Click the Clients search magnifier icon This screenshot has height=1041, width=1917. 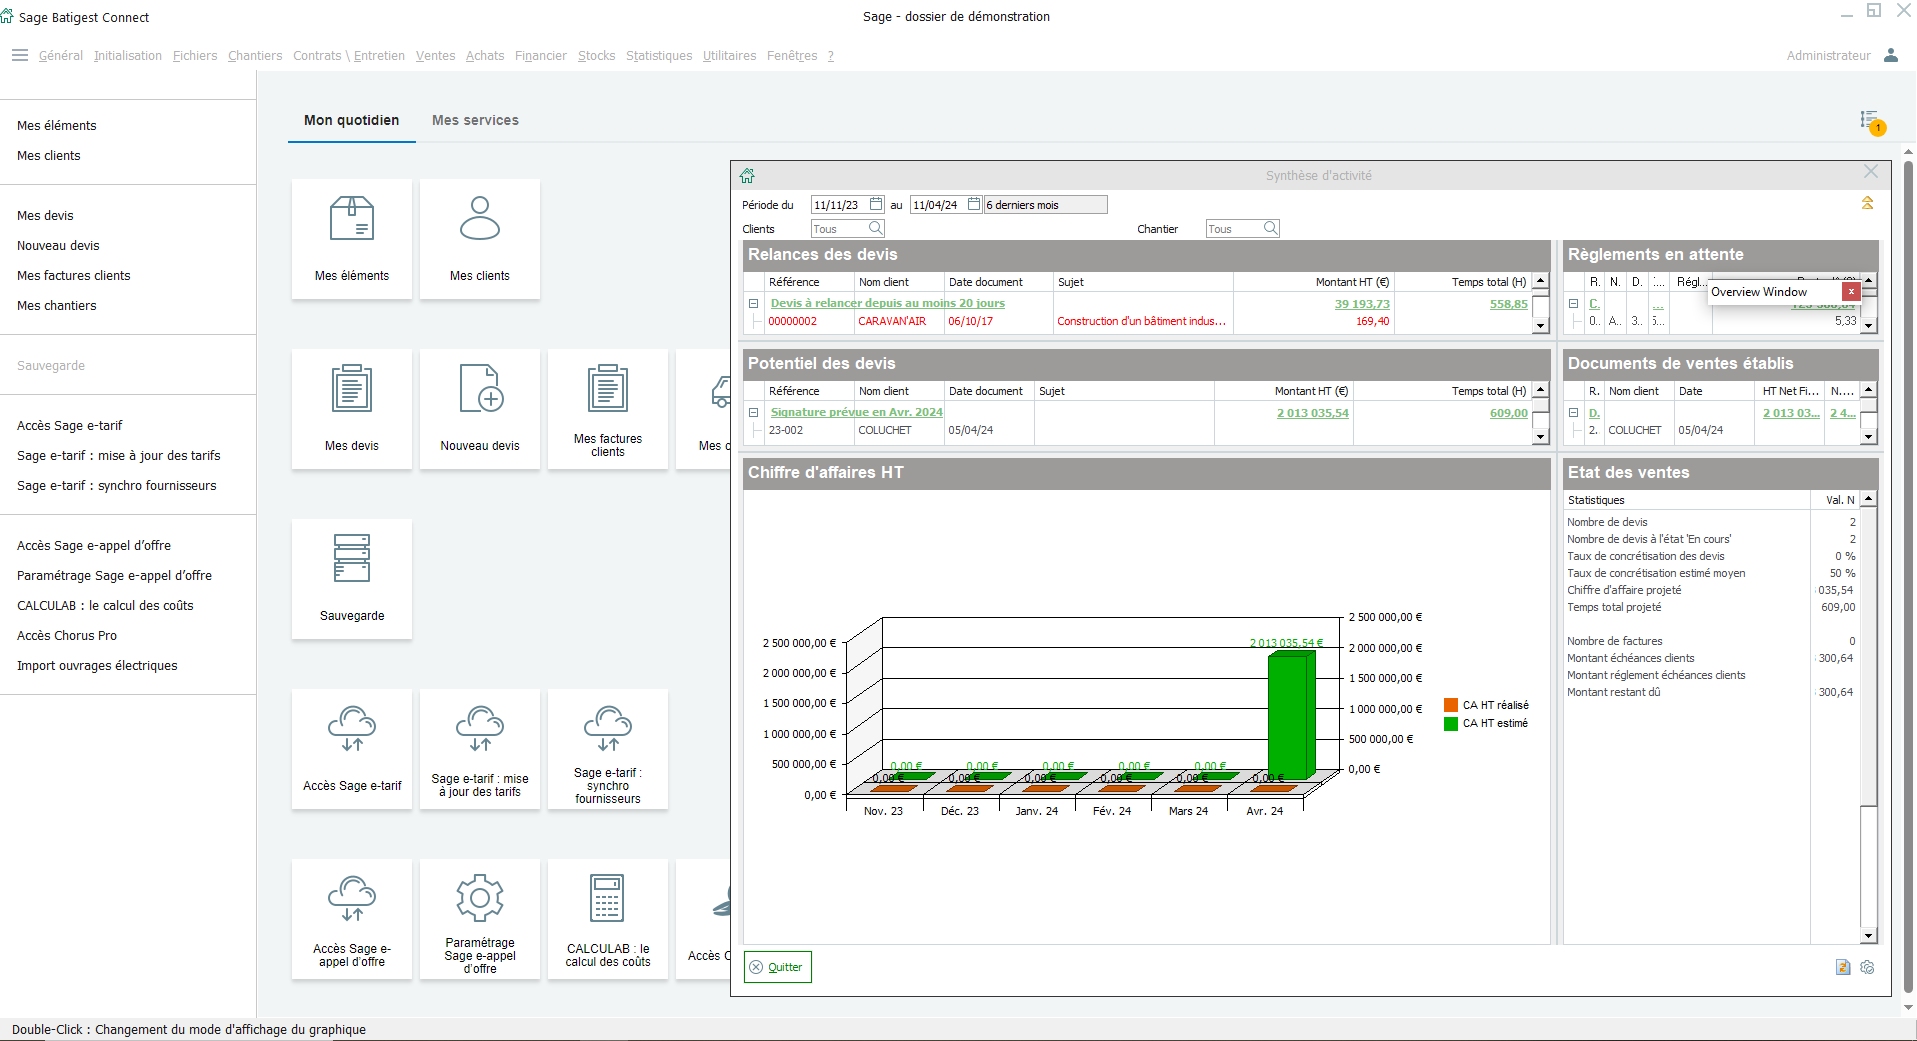(876, 228)
